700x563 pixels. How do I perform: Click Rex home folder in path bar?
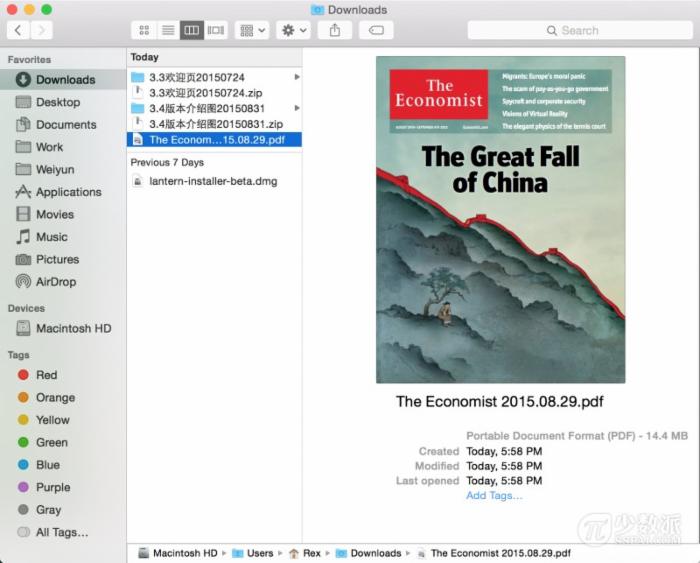click(304, 553)
